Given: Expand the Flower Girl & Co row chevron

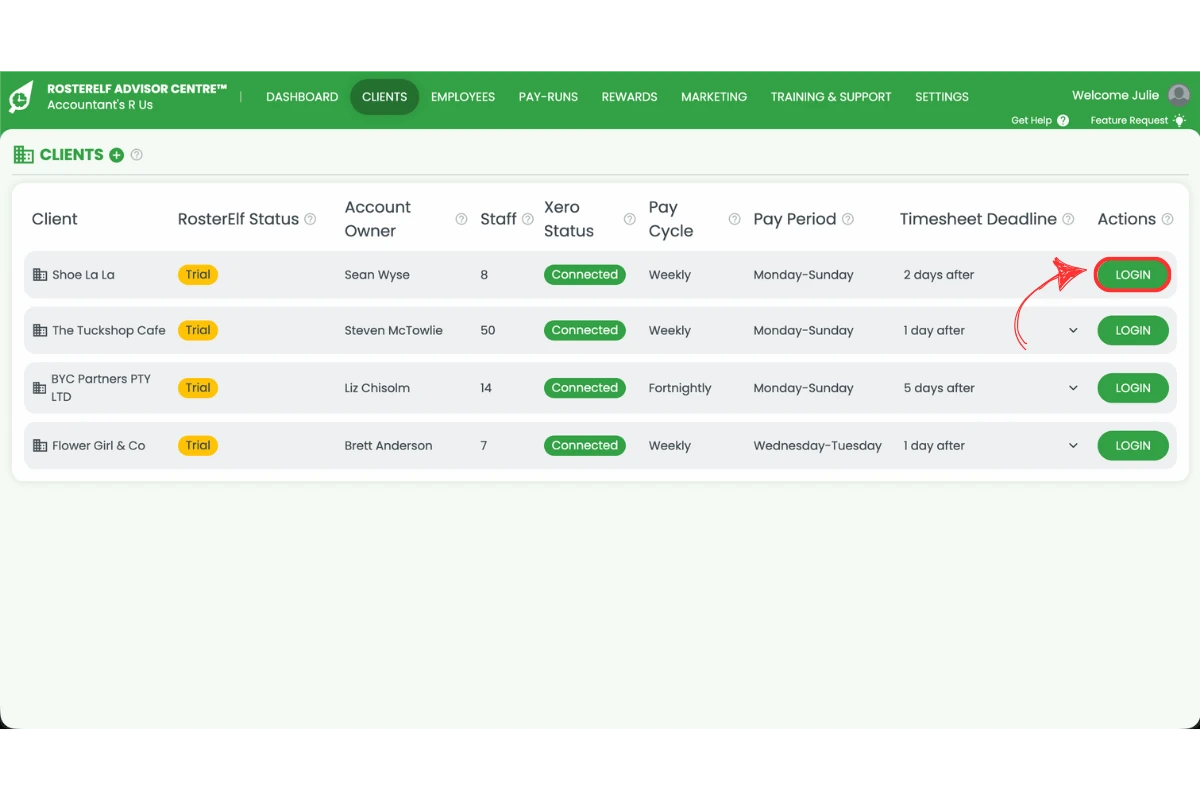Looking at the screenshot, I should [1073, 445].
